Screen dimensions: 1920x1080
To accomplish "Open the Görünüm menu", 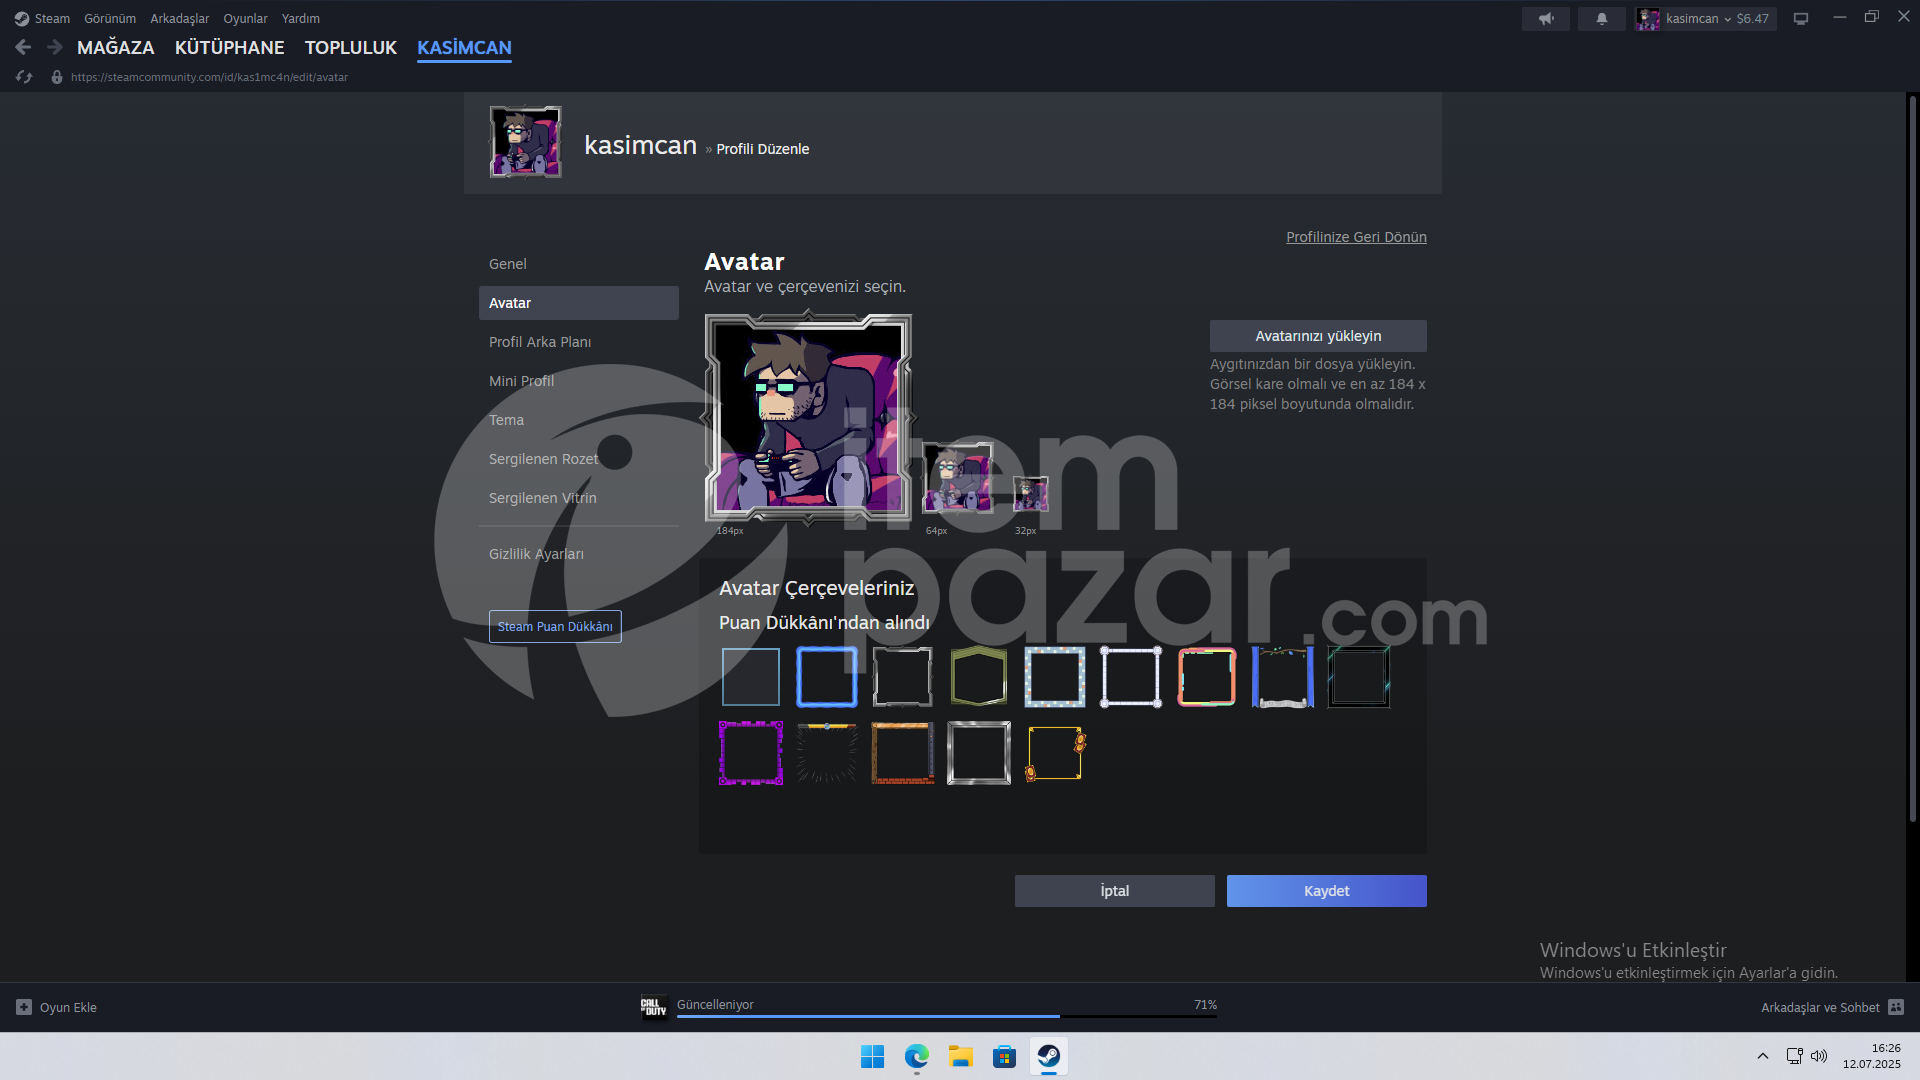I will point(110,19).
